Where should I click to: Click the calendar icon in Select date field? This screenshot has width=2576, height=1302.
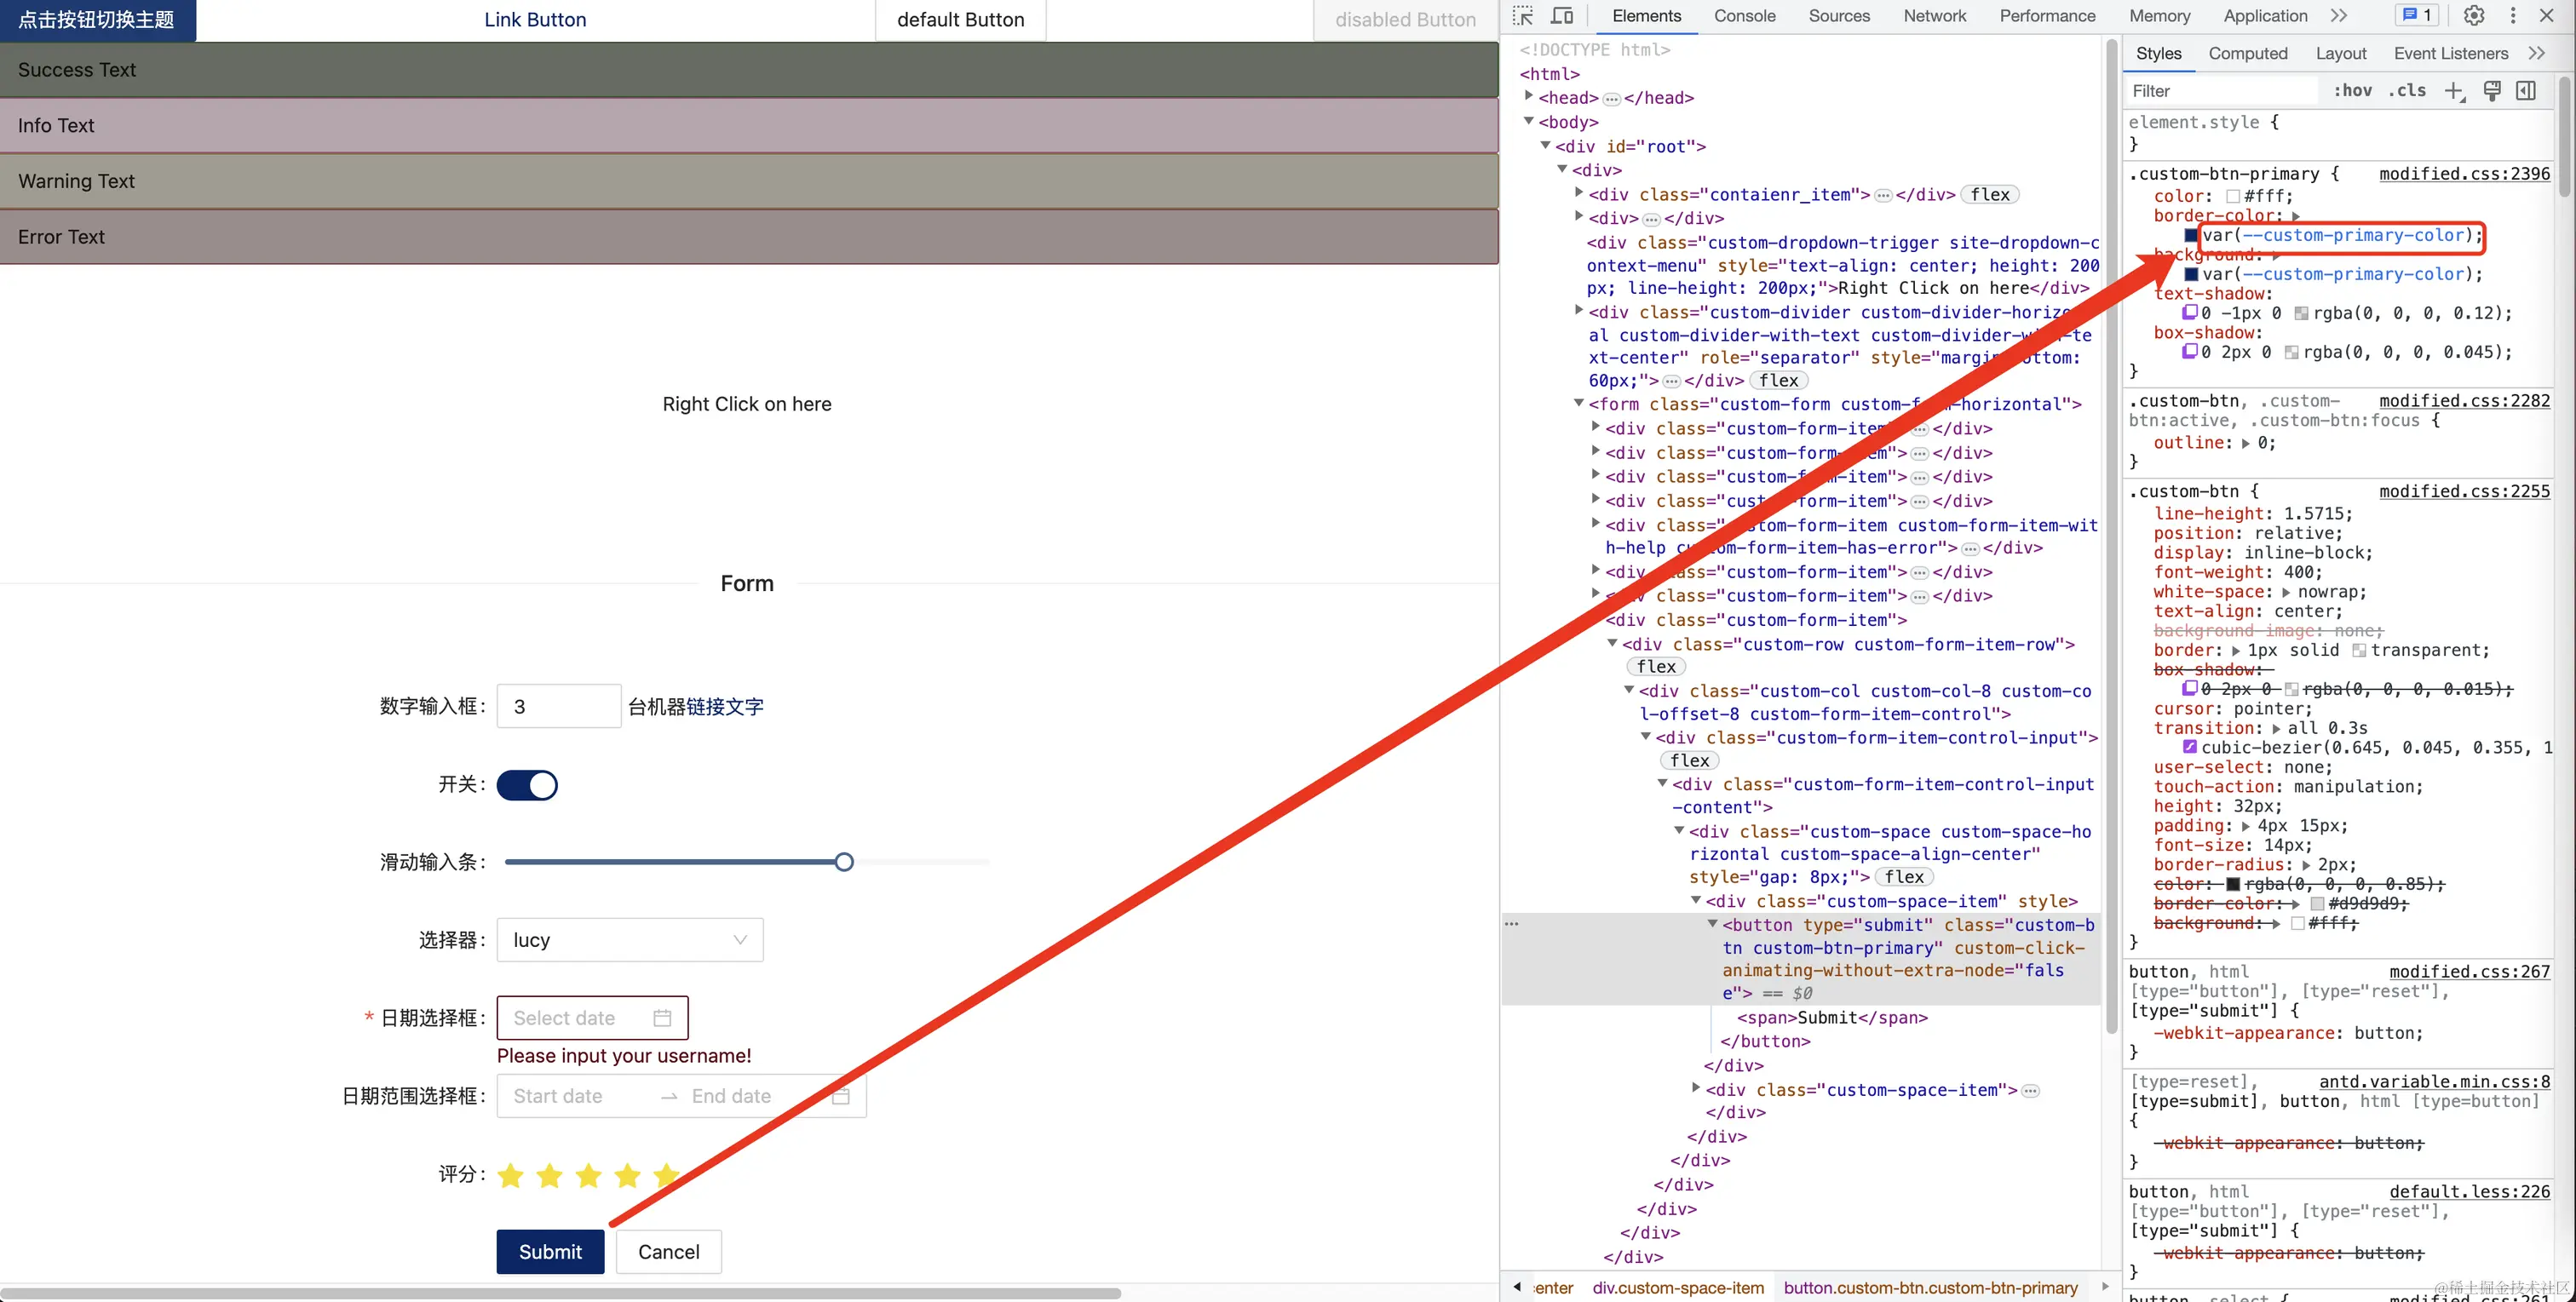pyautogui.click(x=662, y=1017)
